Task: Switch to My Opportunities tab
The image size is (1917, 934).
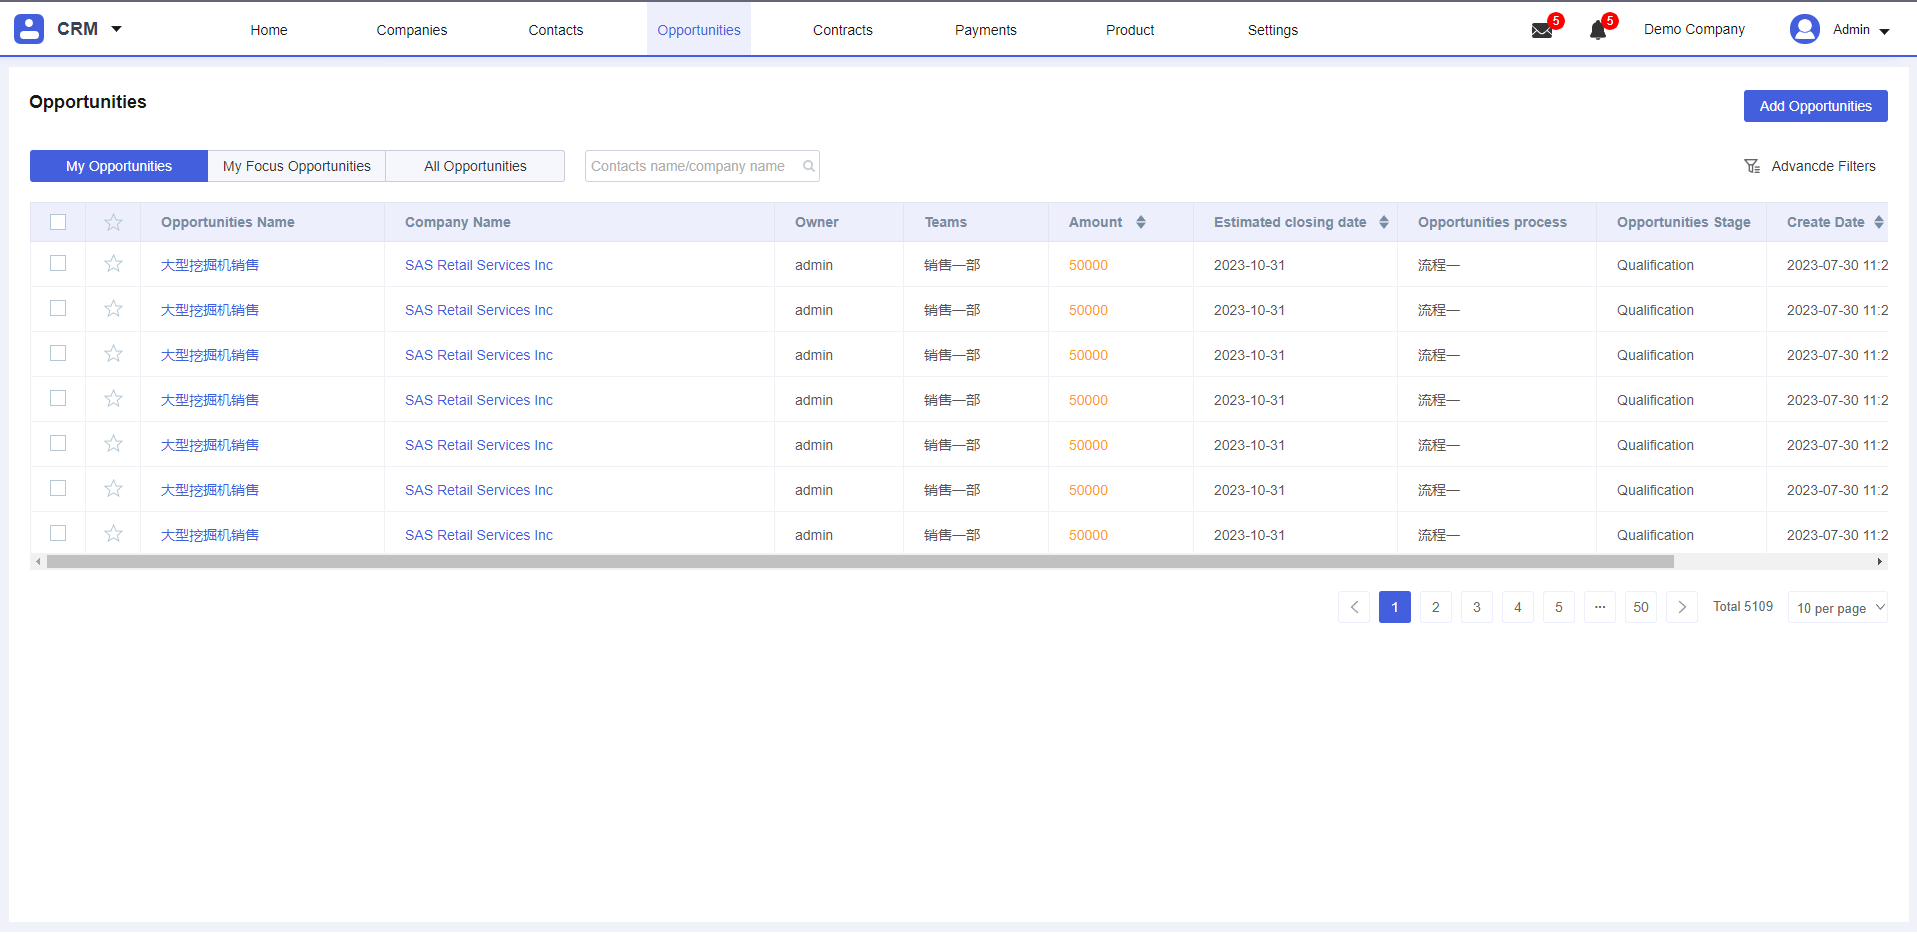Action: pos(119,166)
